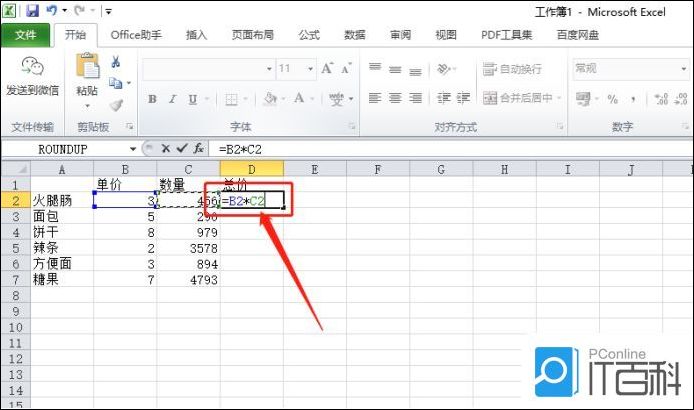The height and width of the screenshot is (410, 694).
Task: Click cell containing 方便面
Action: point(62,264)
